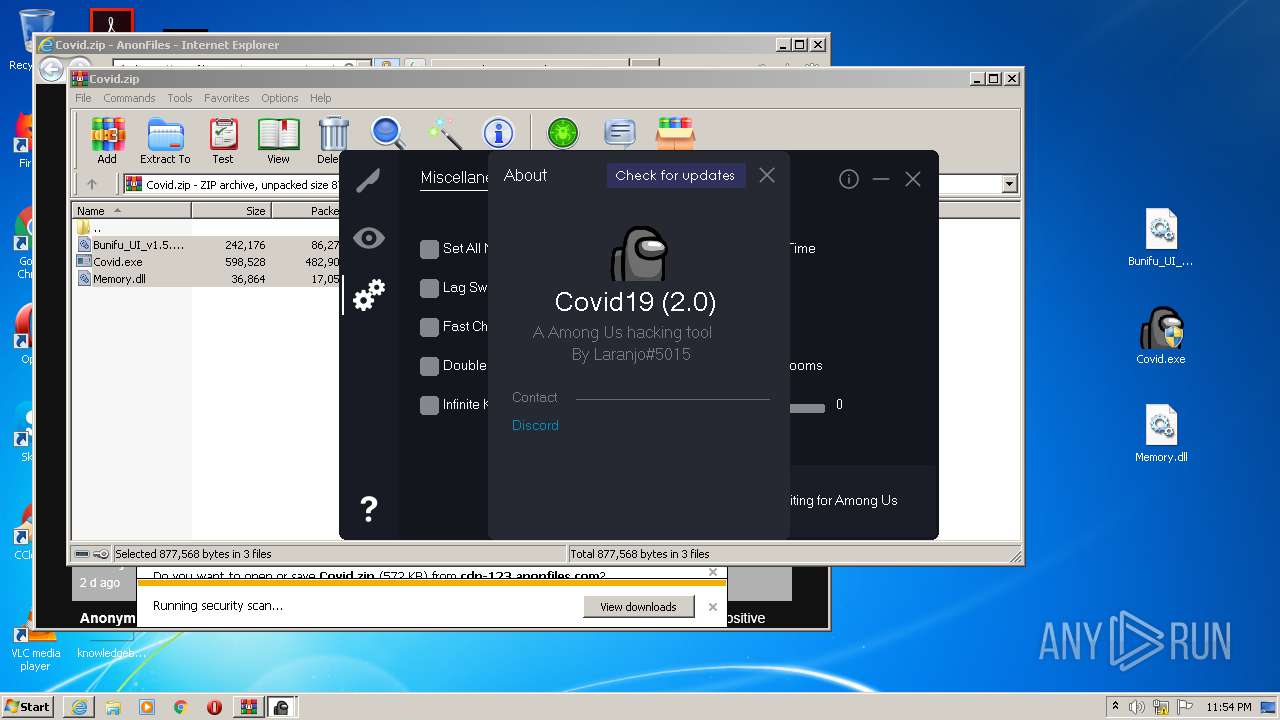Viewport: 1280px width, 720px height.
Task: Click WinRAR Find magnifier icon
Action: point(388,133)
